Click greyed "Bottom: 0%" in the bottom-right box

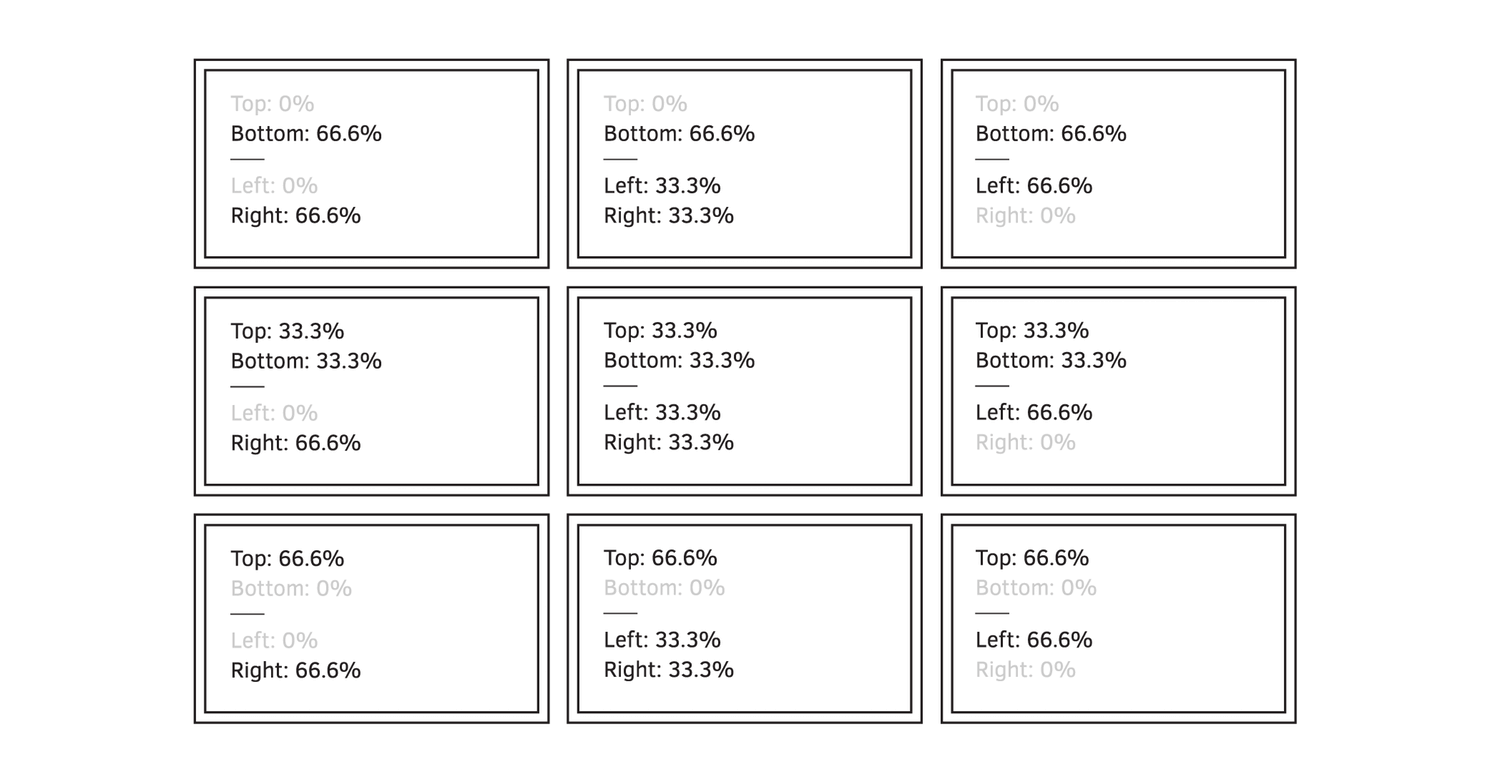pos(1036,589)
